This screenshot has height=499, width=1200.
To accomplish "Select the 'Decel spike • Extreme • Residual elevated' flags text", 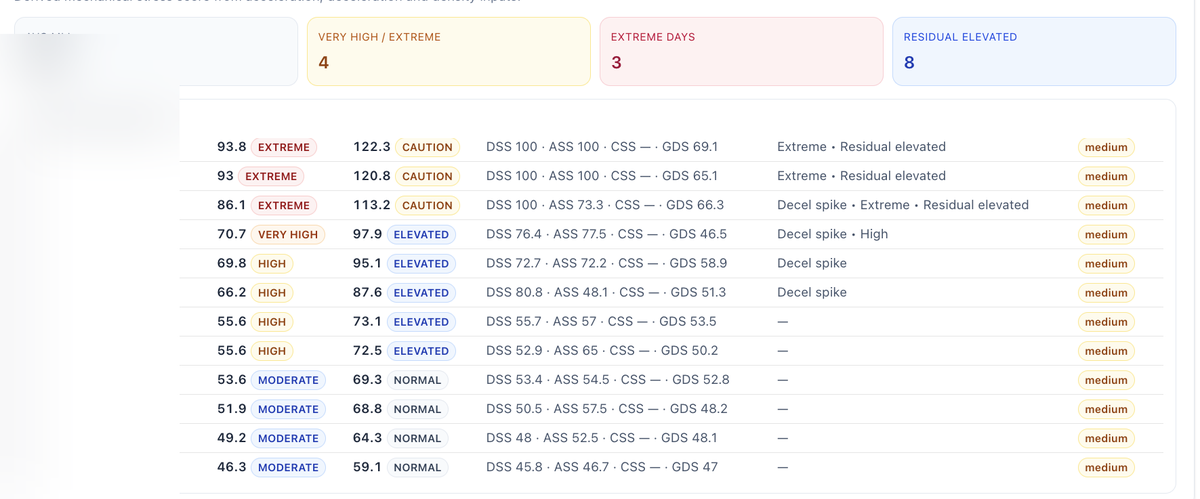I will coord(902,205).
